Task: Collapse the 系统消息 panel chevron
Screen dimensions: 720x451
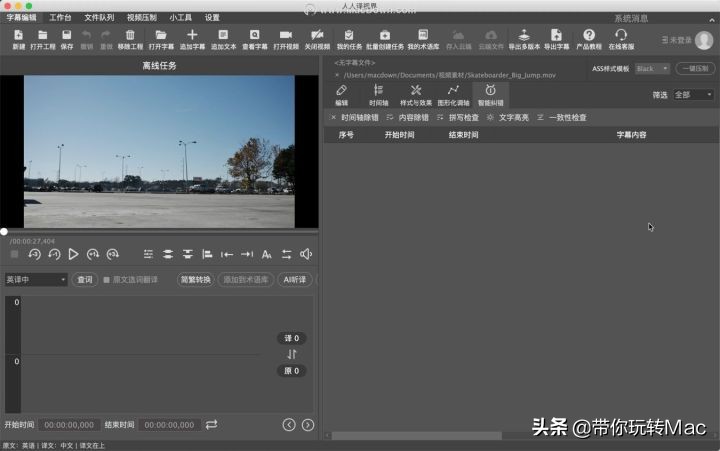Action: click(x=712, y=19)
